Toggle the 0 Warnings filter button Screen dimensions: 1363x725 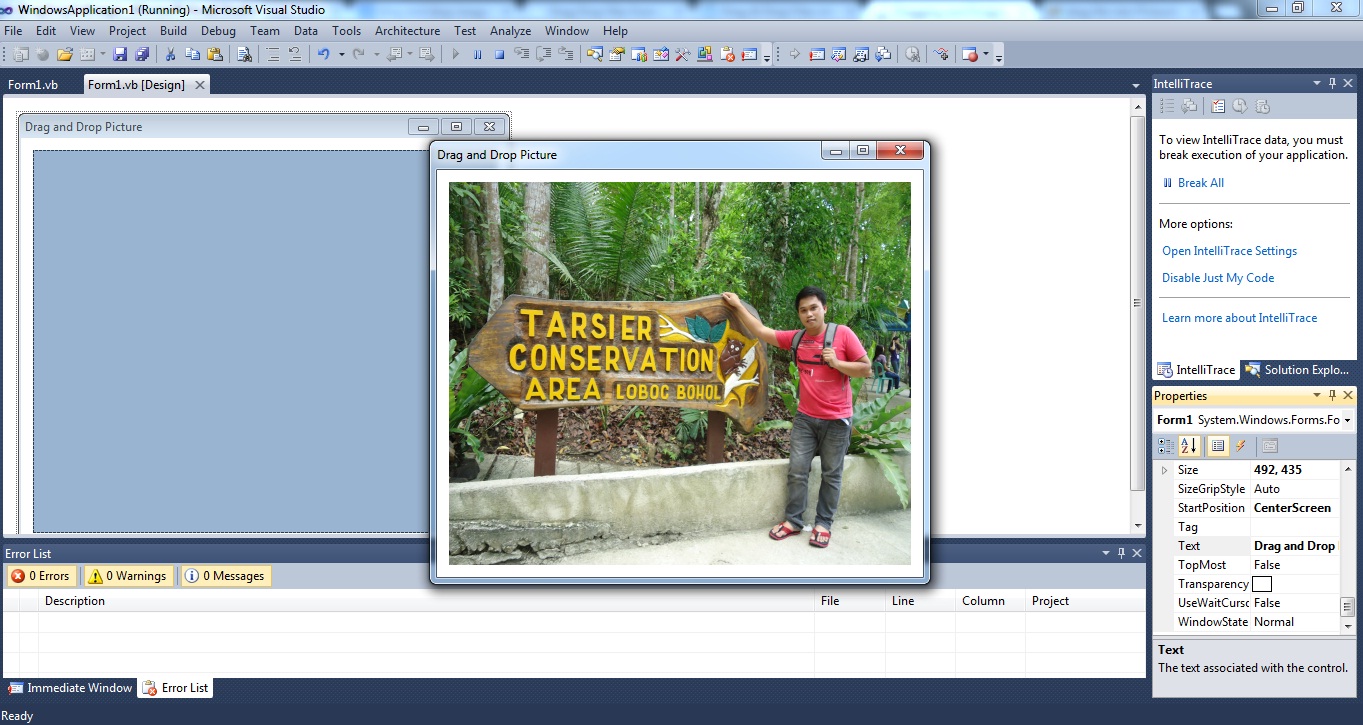[126, 576]
